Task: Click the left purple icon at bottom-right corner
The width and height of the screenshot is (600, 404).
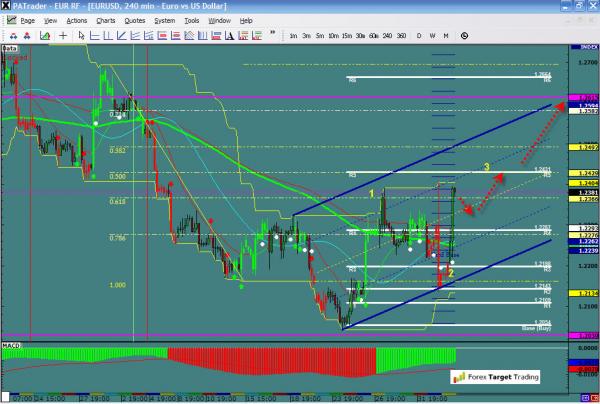Action: [x=585, y=398]
